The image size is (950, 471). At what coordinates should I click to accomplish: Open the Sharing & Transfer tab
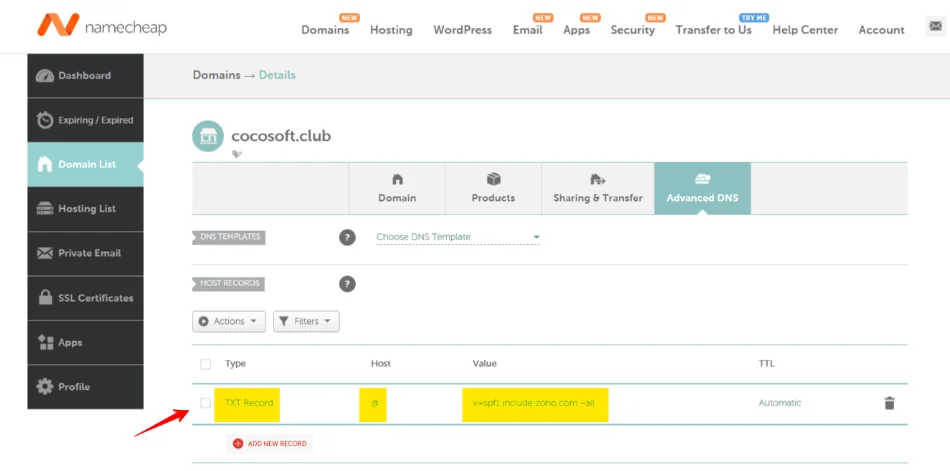(598, 189)
